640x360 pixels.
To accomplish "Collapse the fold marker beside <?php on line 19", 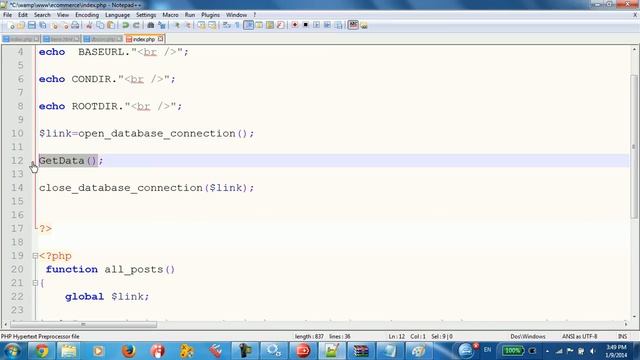I will (x=35, y=256).
